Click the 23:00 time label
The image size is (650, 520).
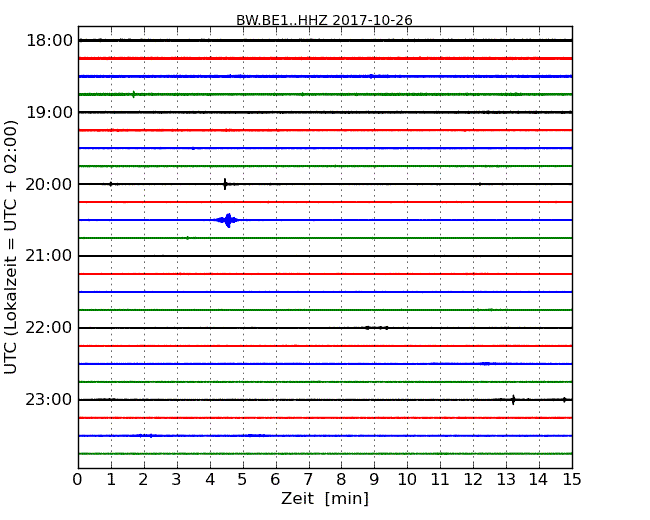click(49, 400)
